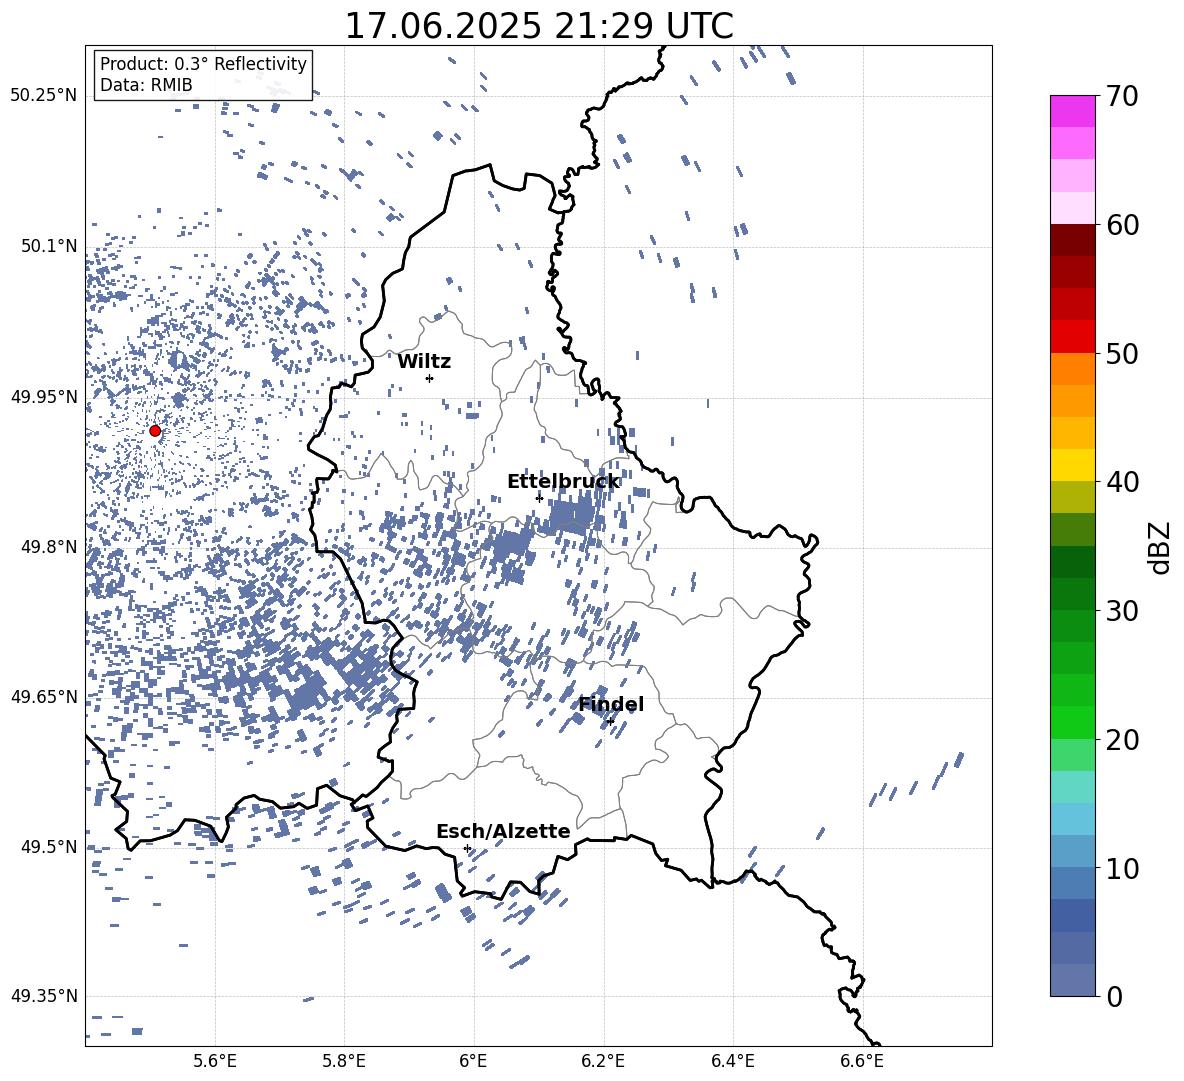Screen dimensions: 1184x1081
Task: Click the 70 tick on colorbar
Action: pyautogui.click(x=1121, y=96)
